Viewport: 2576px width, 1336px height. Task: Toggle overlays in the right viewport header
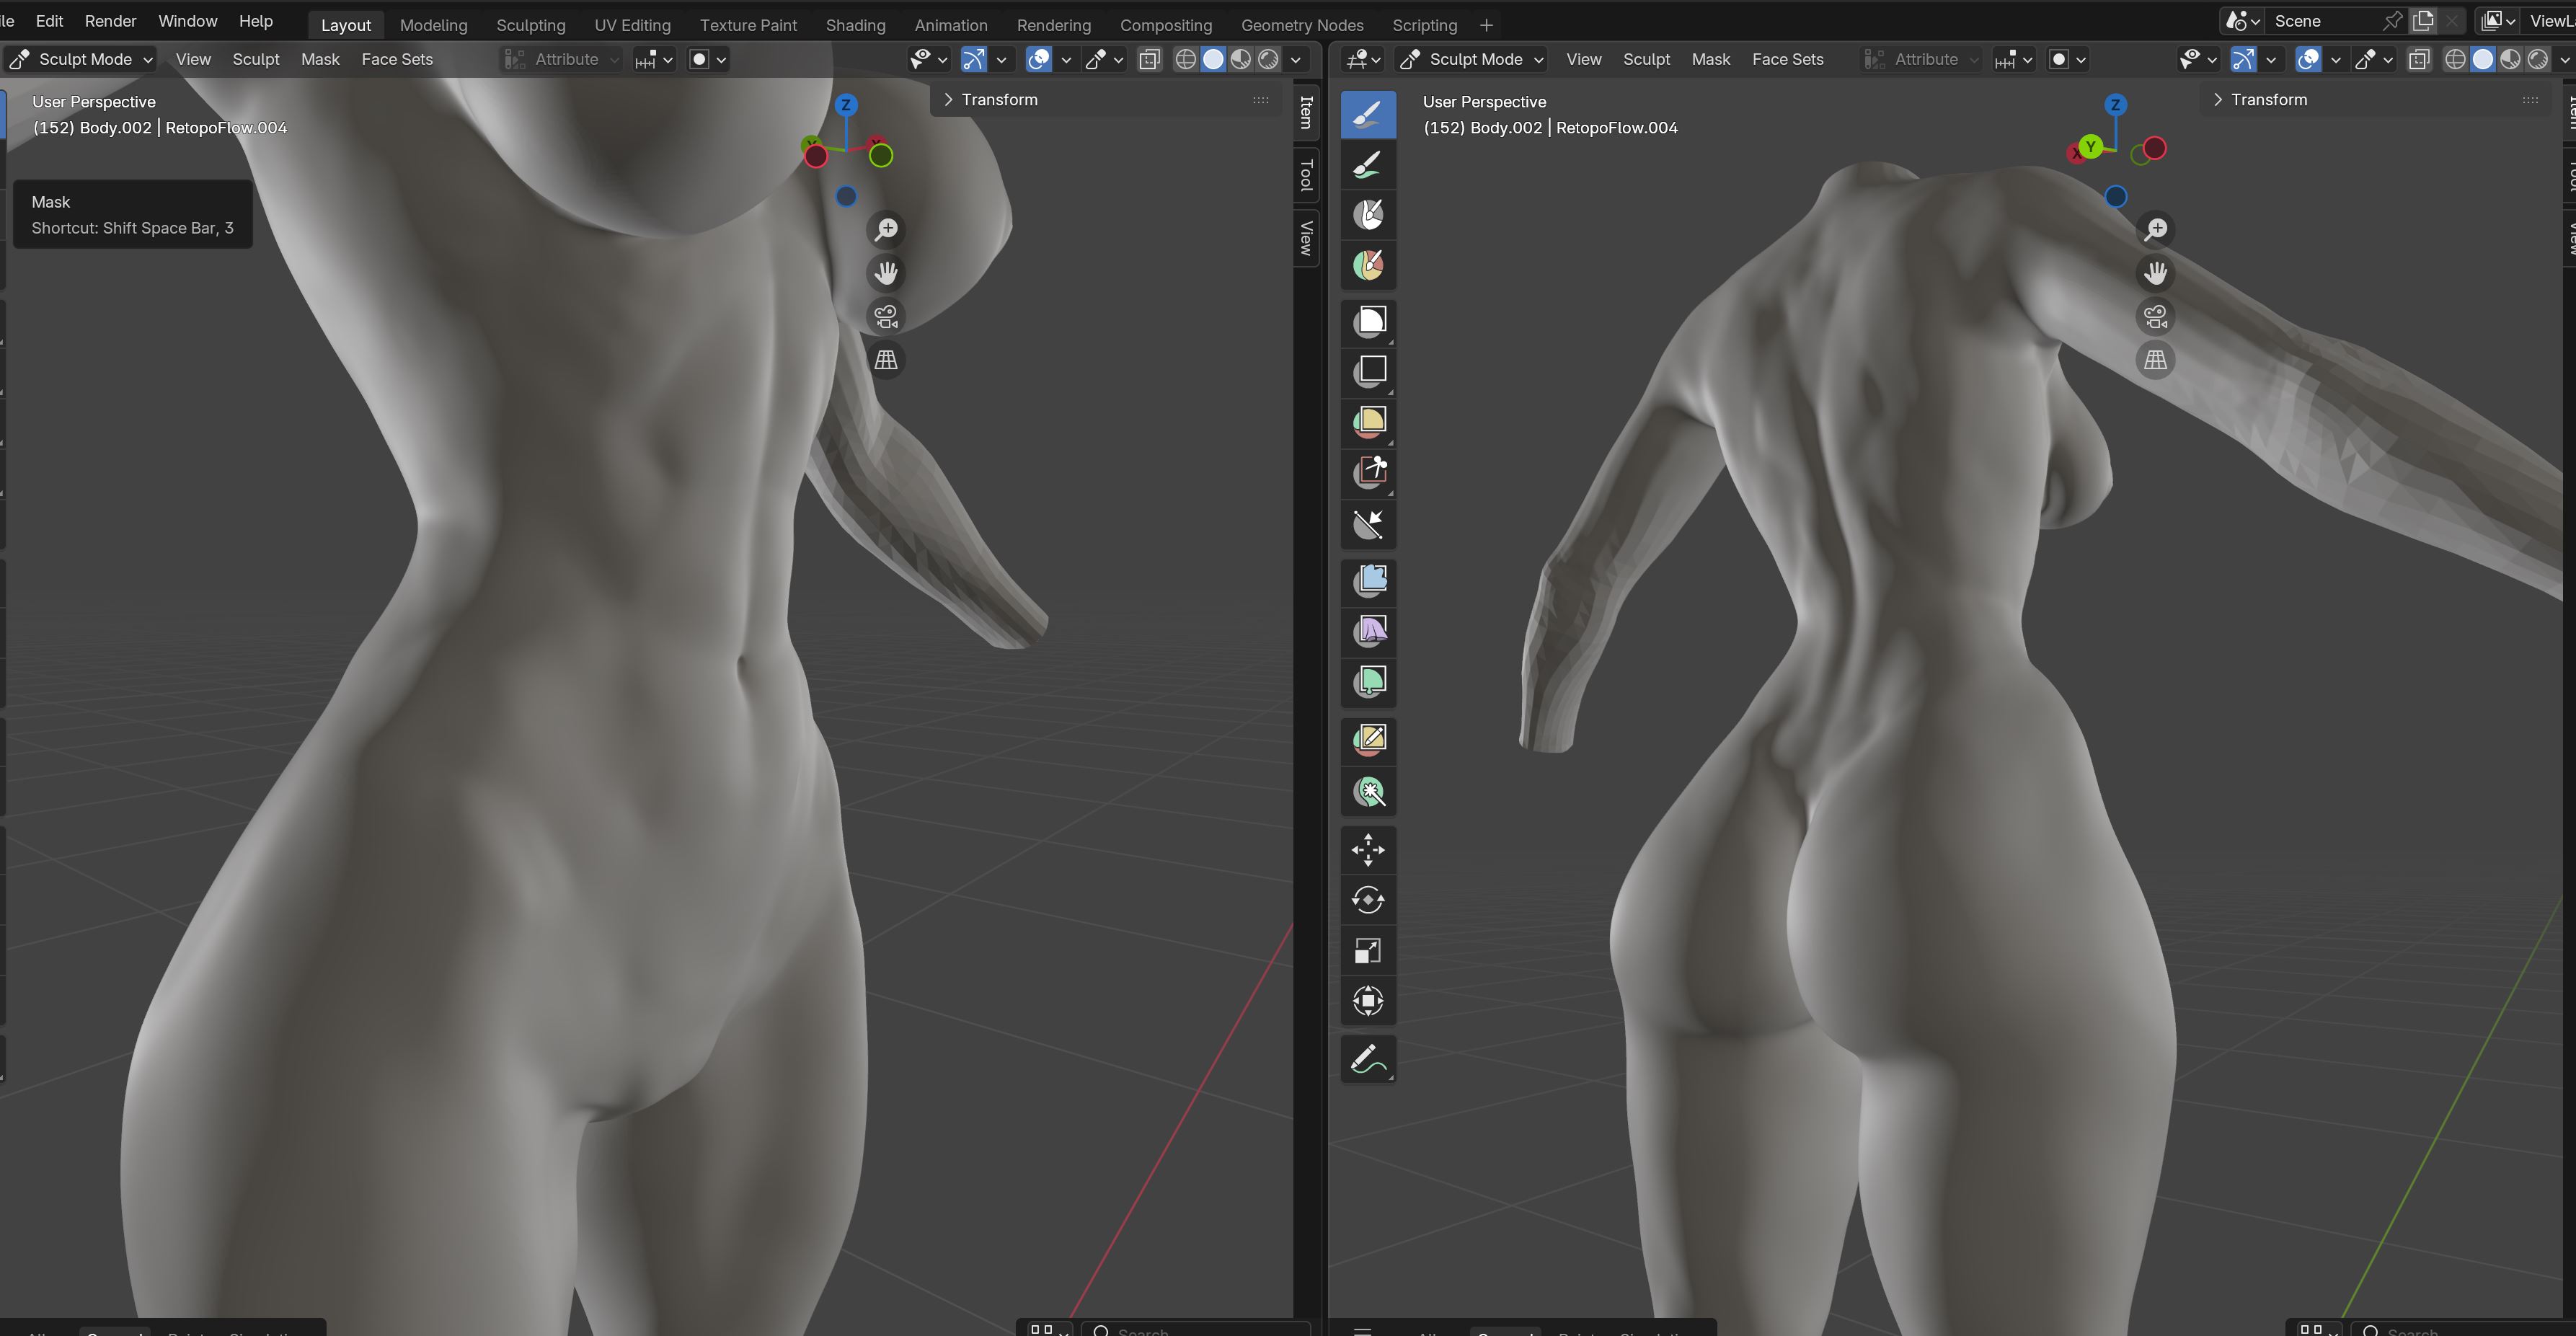[2308, 59]
